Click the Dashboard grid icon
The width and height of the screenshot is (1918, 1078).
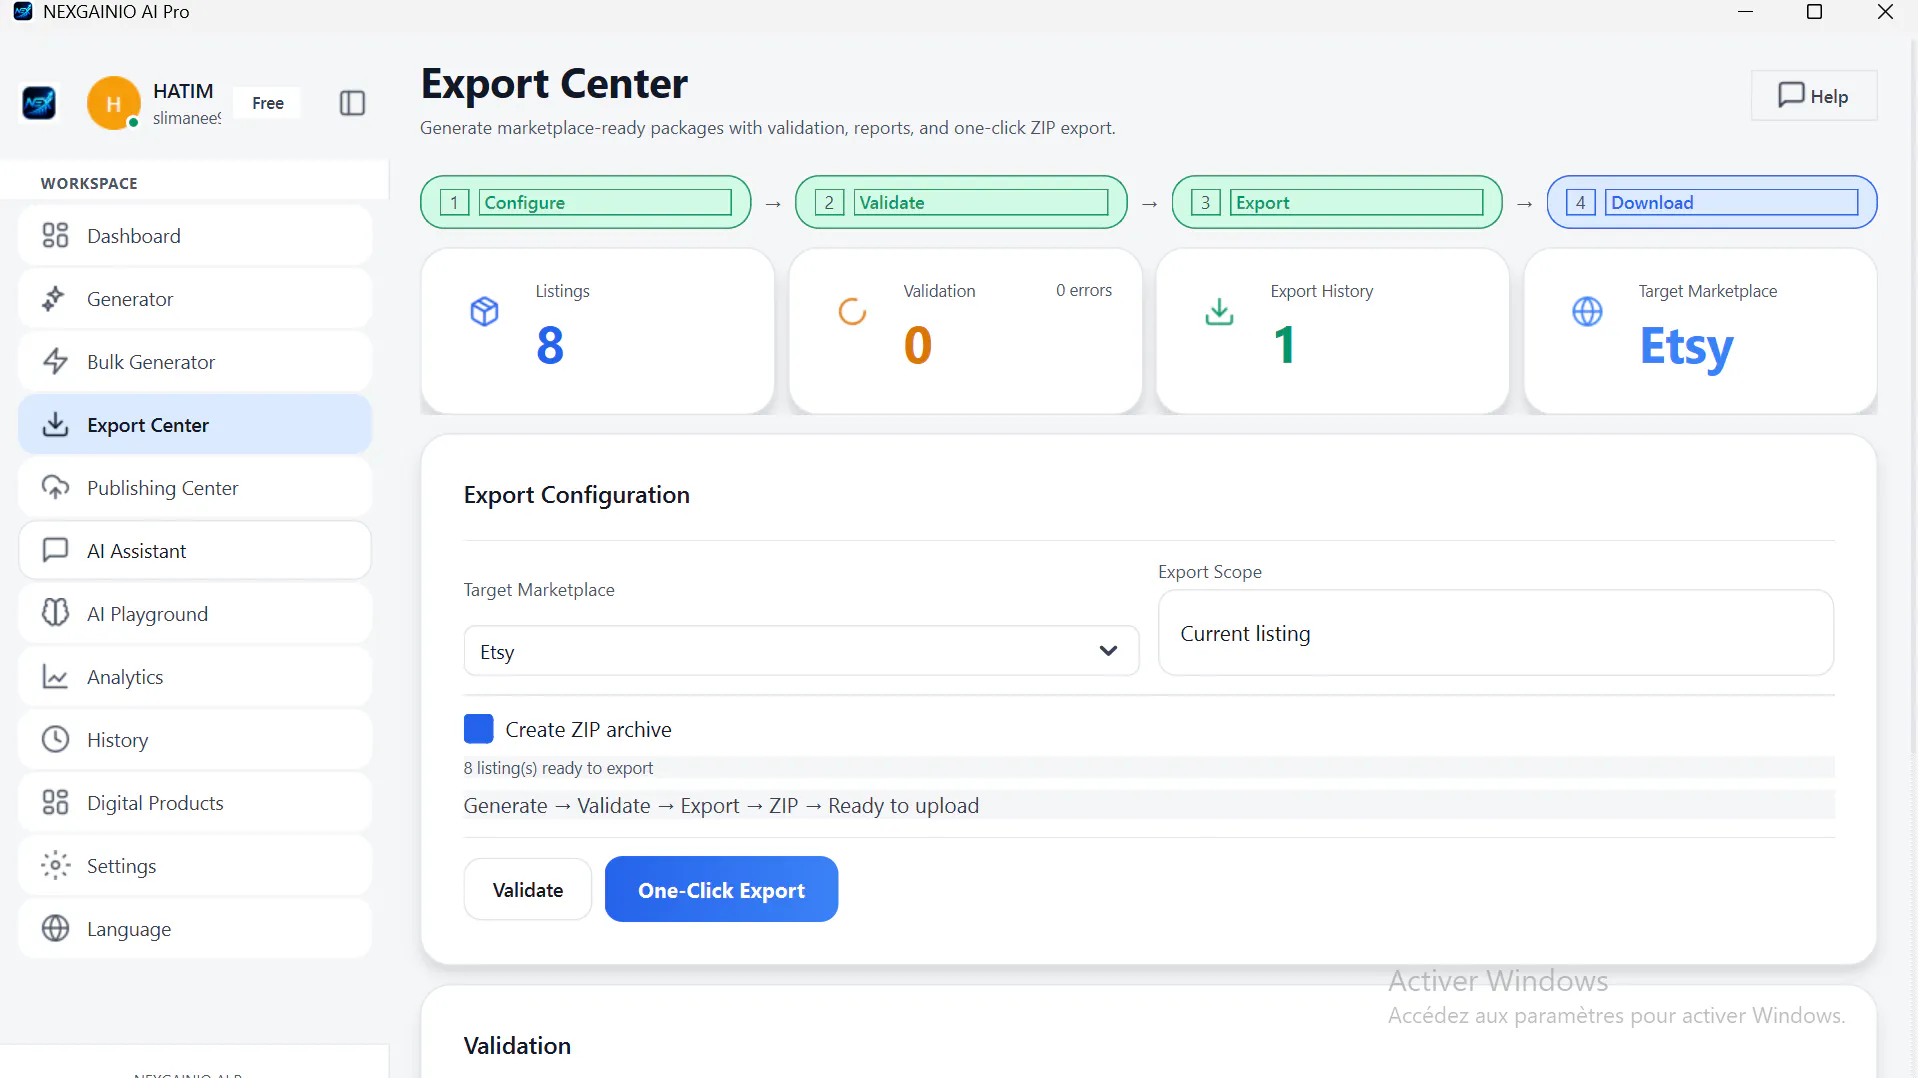(55, 235)
